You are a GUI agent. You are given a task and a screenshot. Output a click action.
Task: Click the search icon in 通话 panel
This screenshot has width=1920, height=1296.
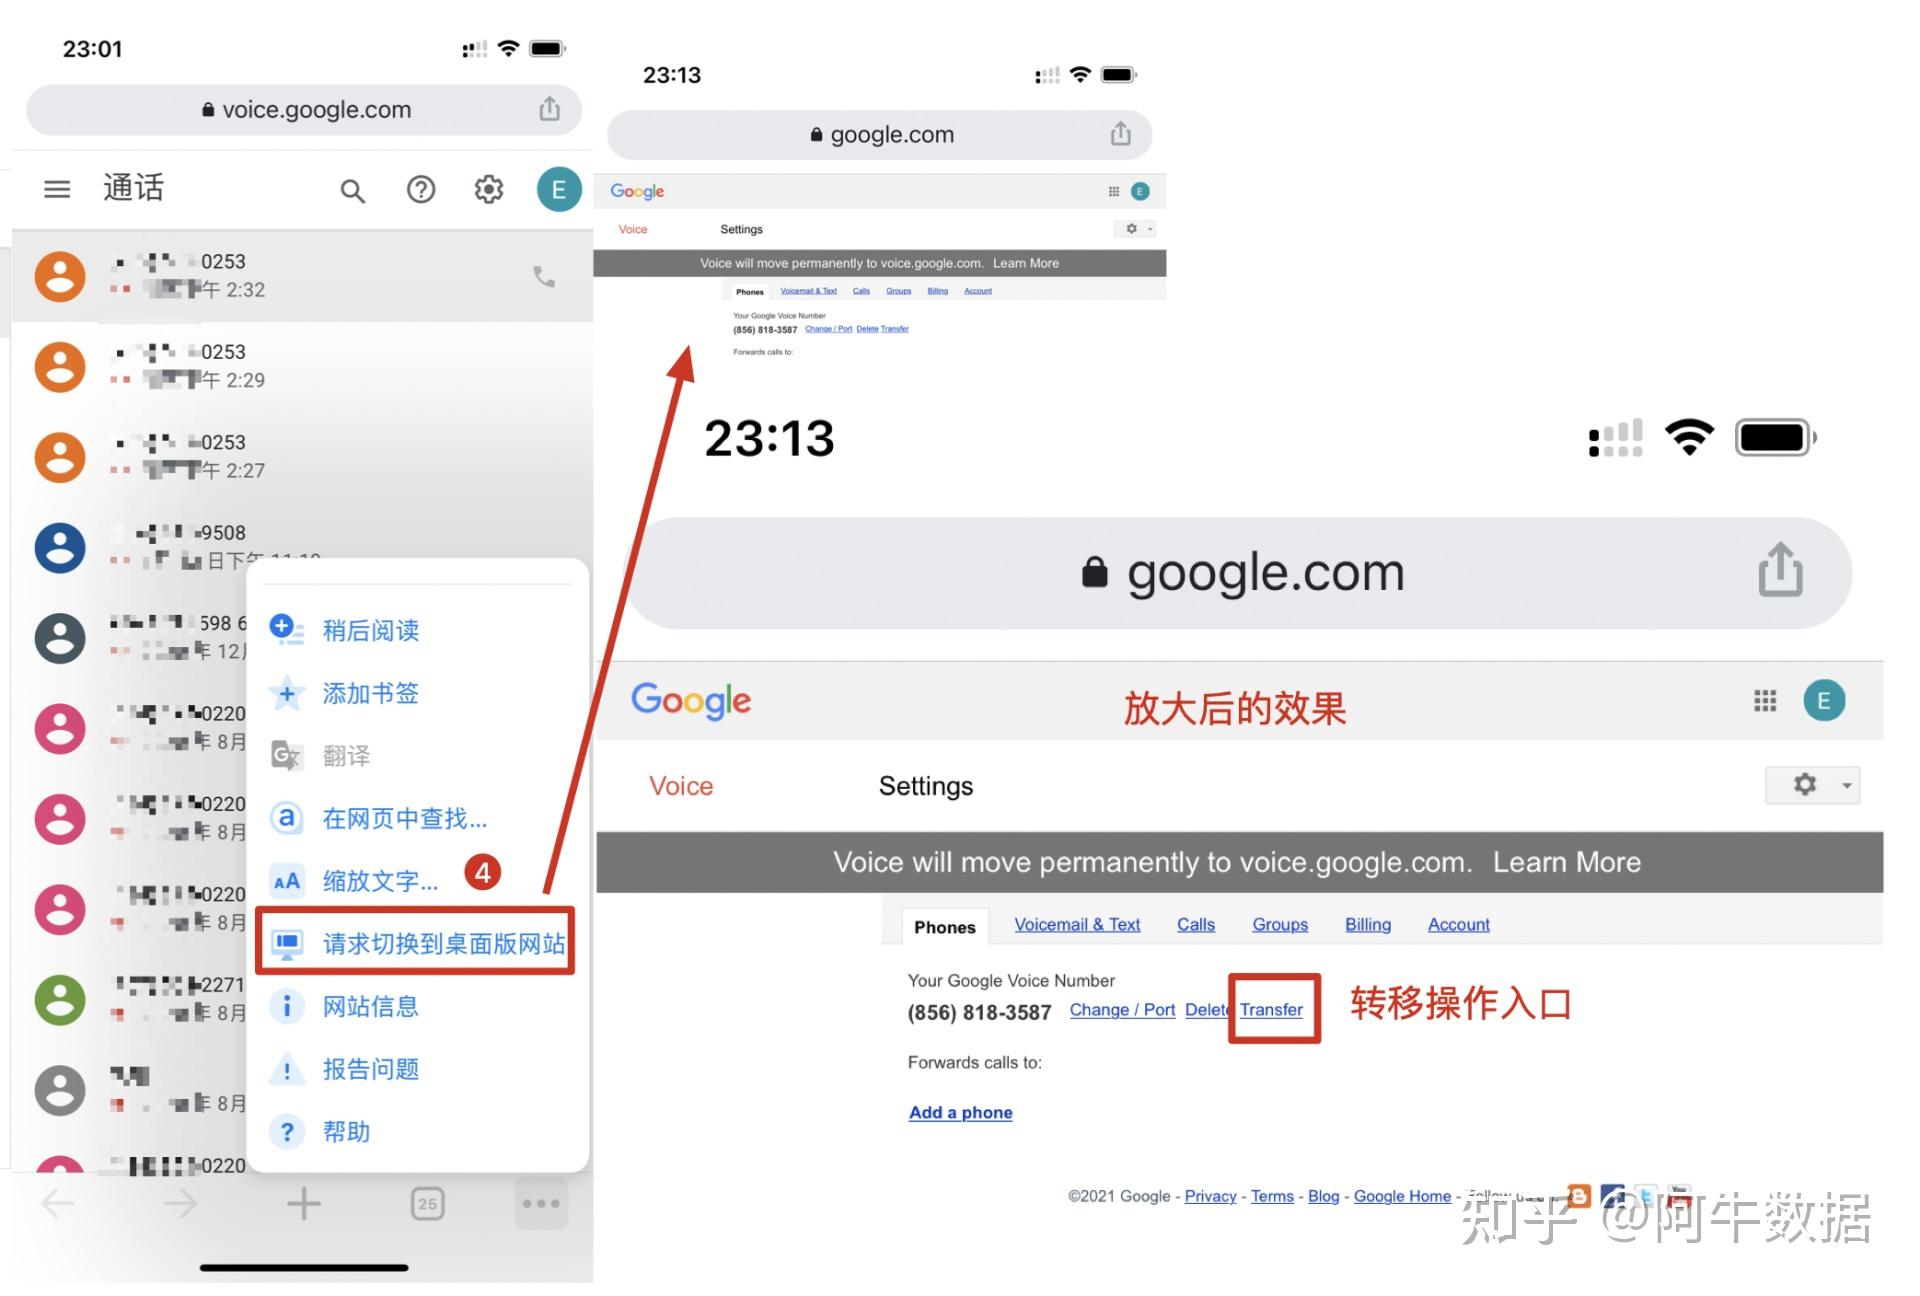point(350,188)
